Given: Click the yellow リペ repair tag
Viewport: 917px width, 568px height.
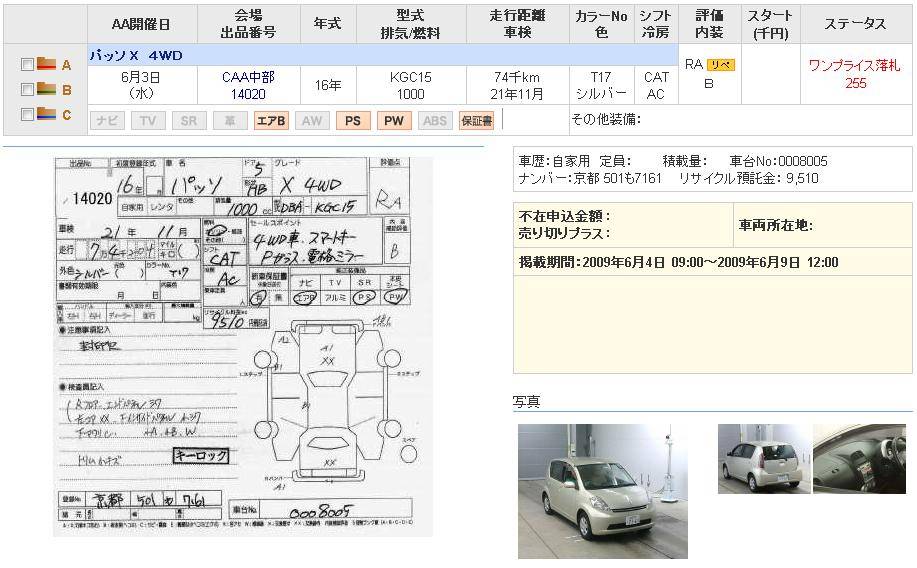Looking at the screenshot, I should [x=720, y=65].
